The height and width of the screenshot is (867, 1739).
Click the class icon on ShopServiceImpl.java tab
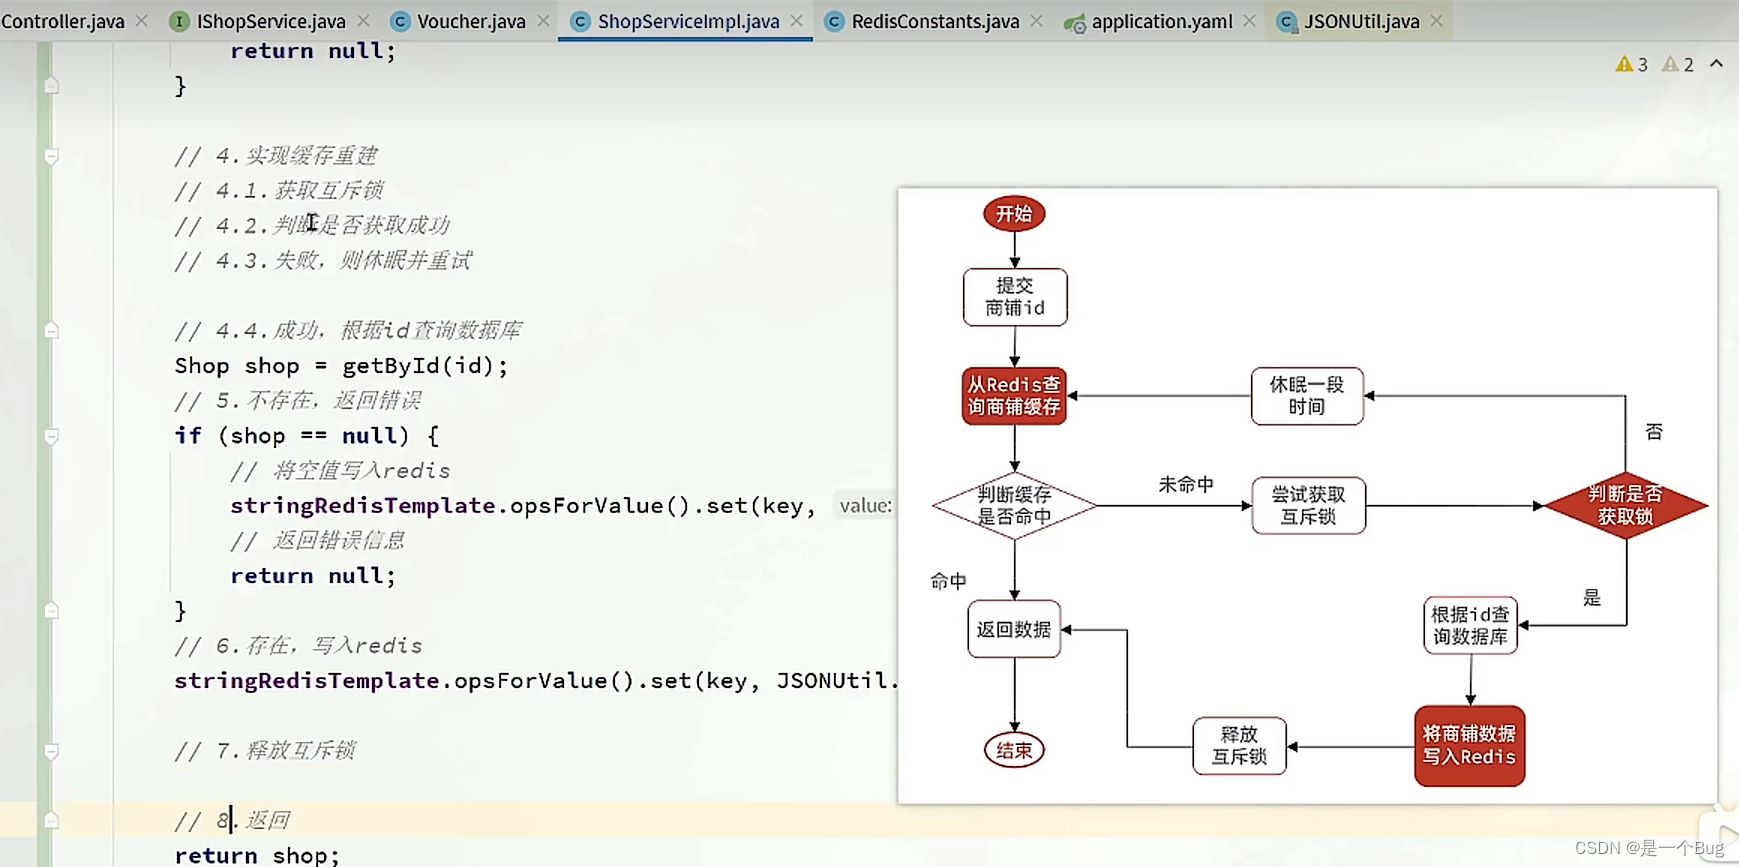tap(580, 21)
